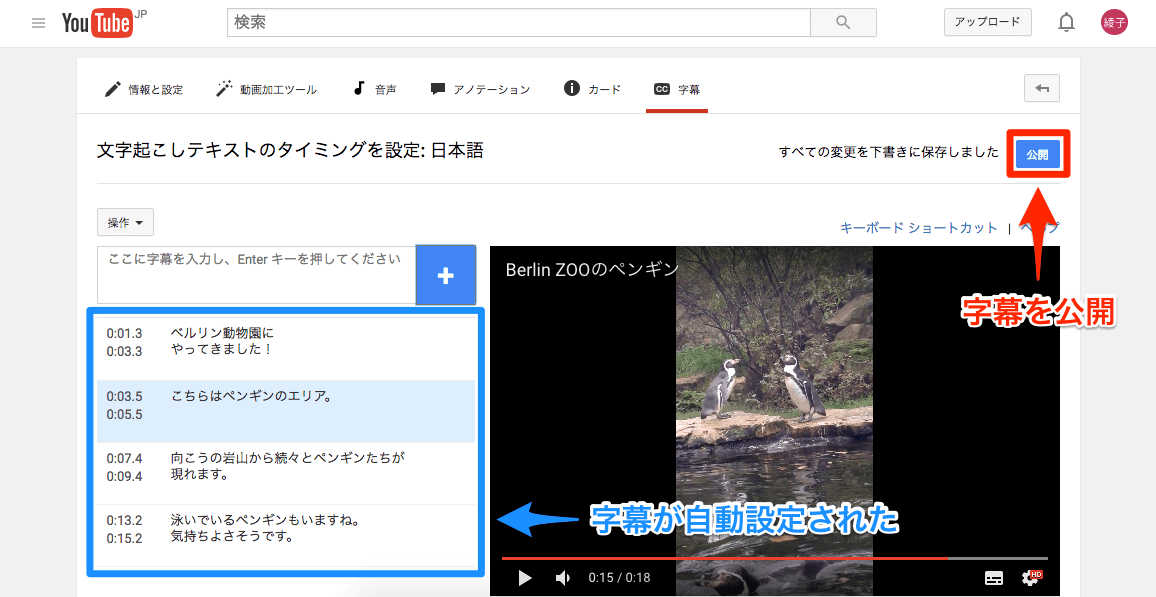Screen dimensions: 1156x597
Task: Open the 操作 dropdown
Action: (x=125, y=223)
